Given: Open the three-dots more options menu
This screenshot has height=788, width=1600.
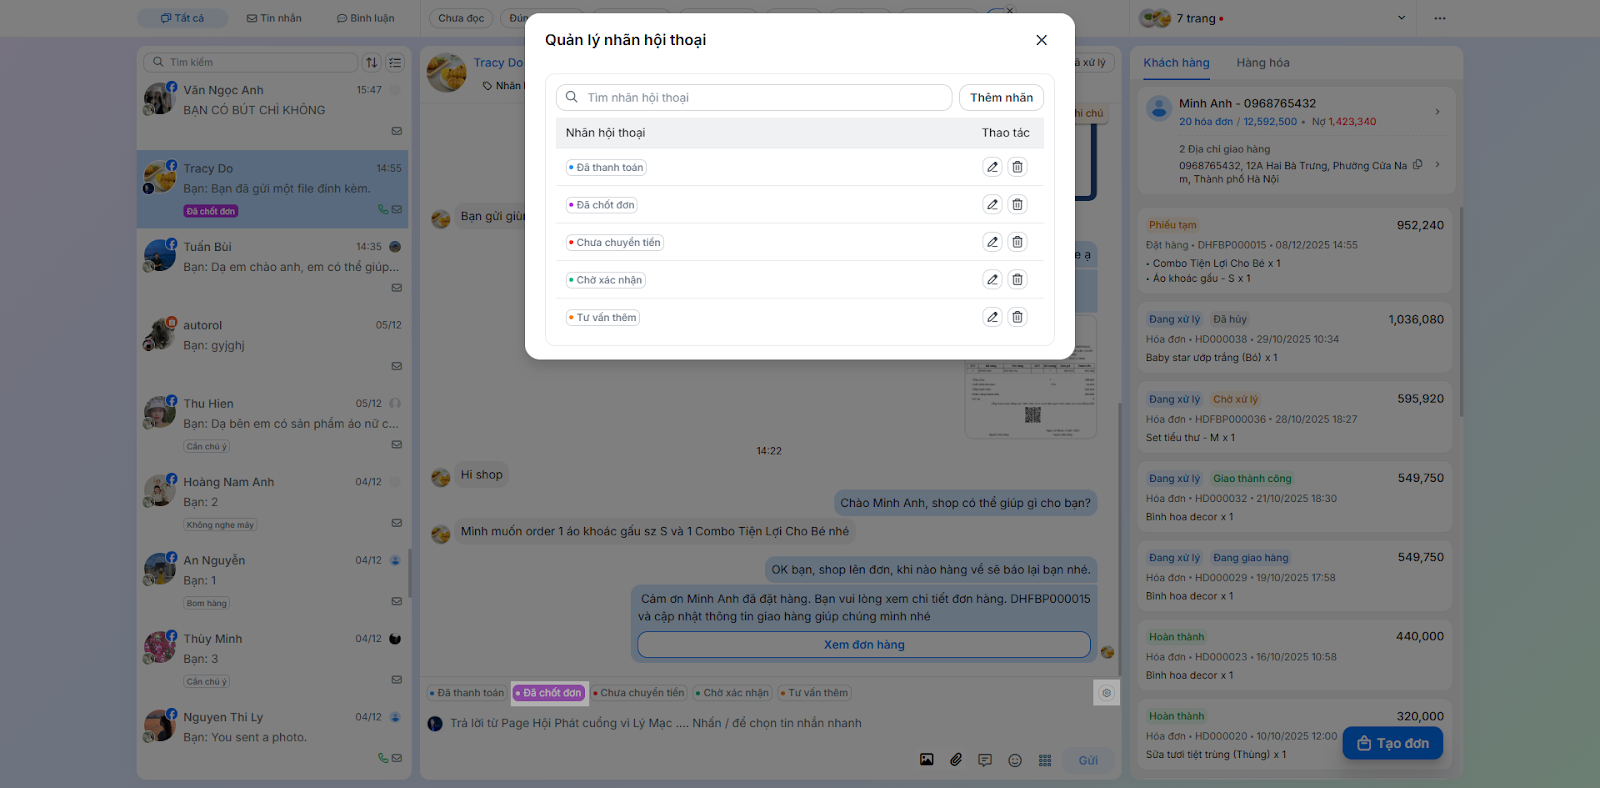Looking at the screenshot, I should 1440,18.
